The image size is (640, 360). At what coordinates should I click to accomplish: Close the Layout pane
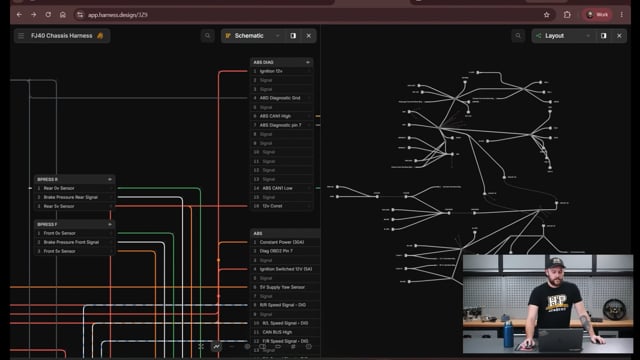coord(619,36)
